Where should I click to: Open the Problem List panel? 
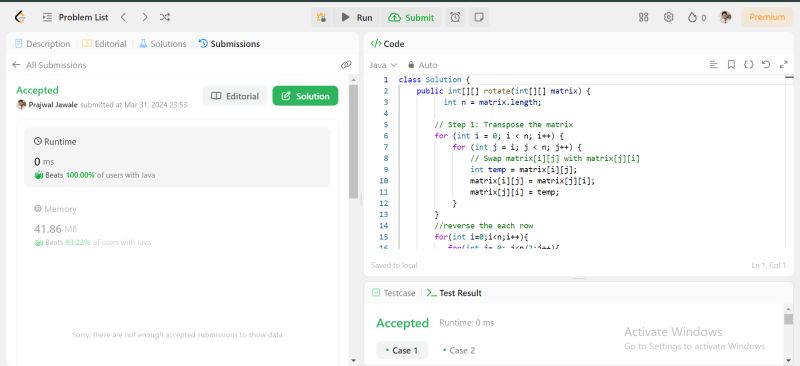point(76,17)
